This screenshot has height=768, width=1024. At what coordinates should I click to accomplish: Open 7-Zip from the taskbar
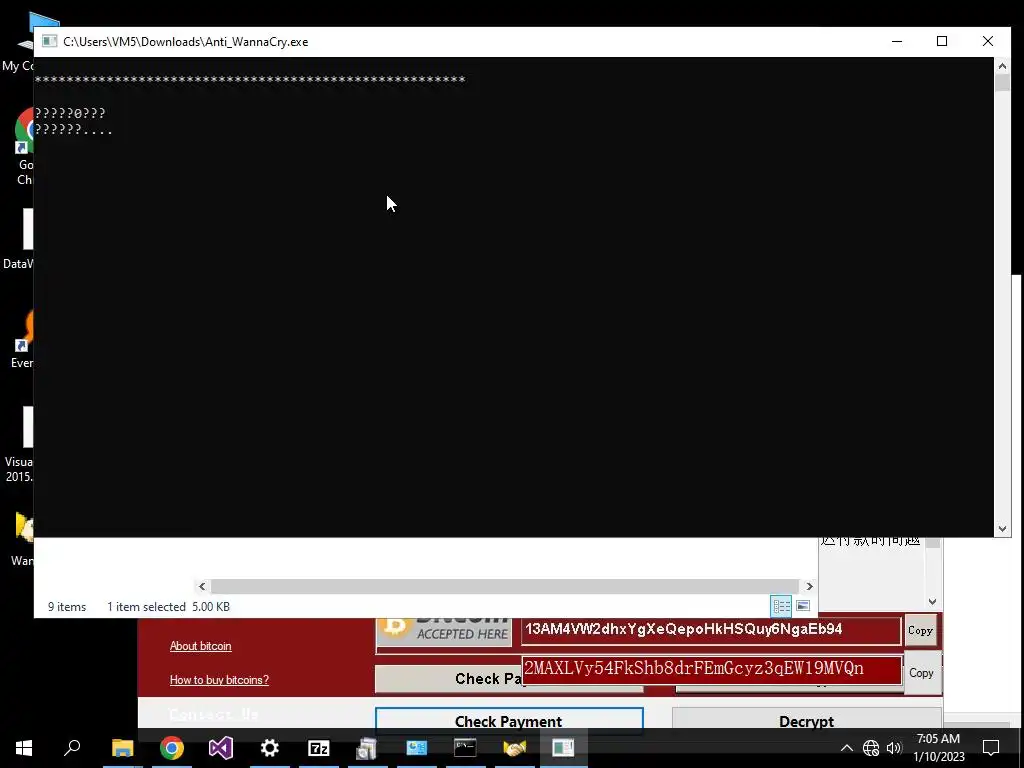[x=319, y=748]
